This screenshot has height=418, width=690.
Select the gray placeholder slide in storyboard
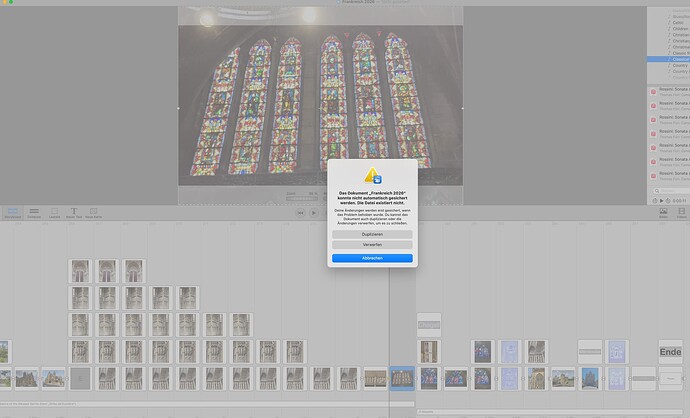tap(80, 378)
